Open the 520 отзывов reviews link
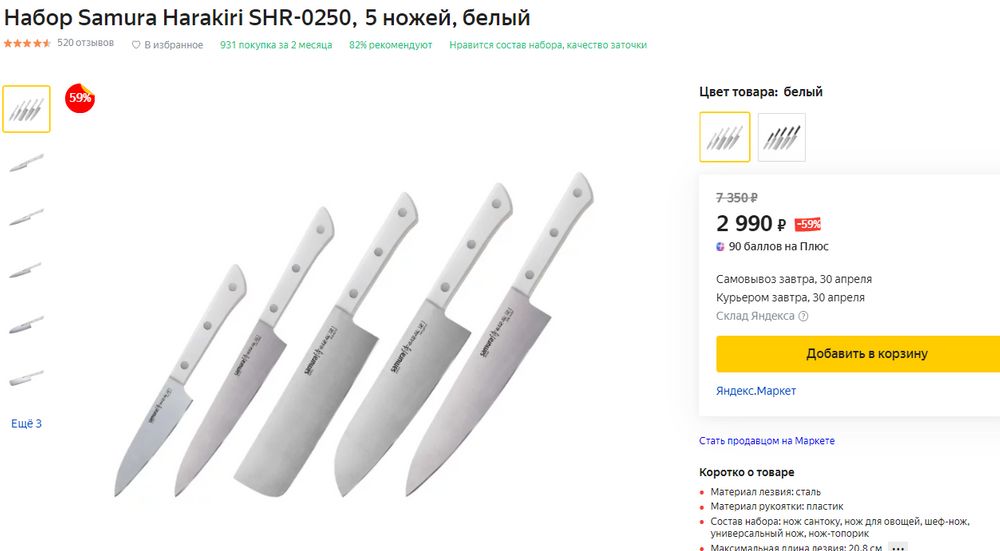The image size is (1000, 551). 85,44
